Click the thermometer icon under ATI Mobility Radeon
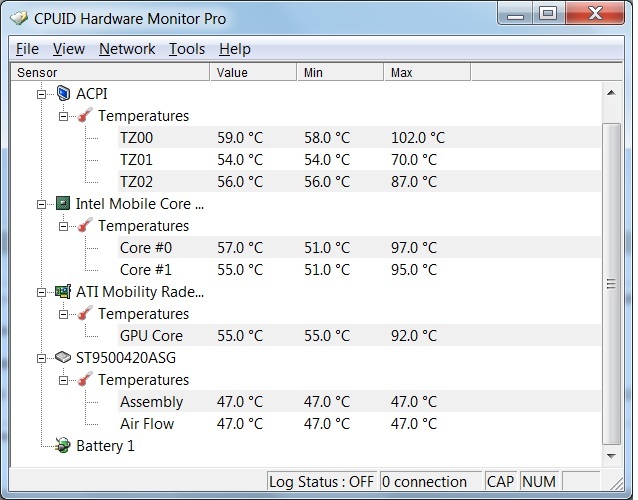Screen dimensions: 638x500 [x=85, y=313]
